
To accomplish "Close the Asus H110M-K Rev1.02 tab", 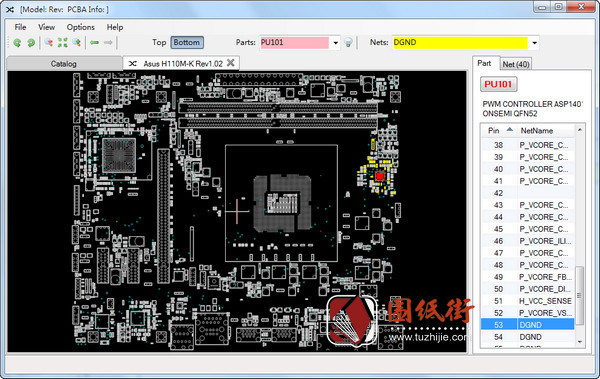I will click(230, 63).
